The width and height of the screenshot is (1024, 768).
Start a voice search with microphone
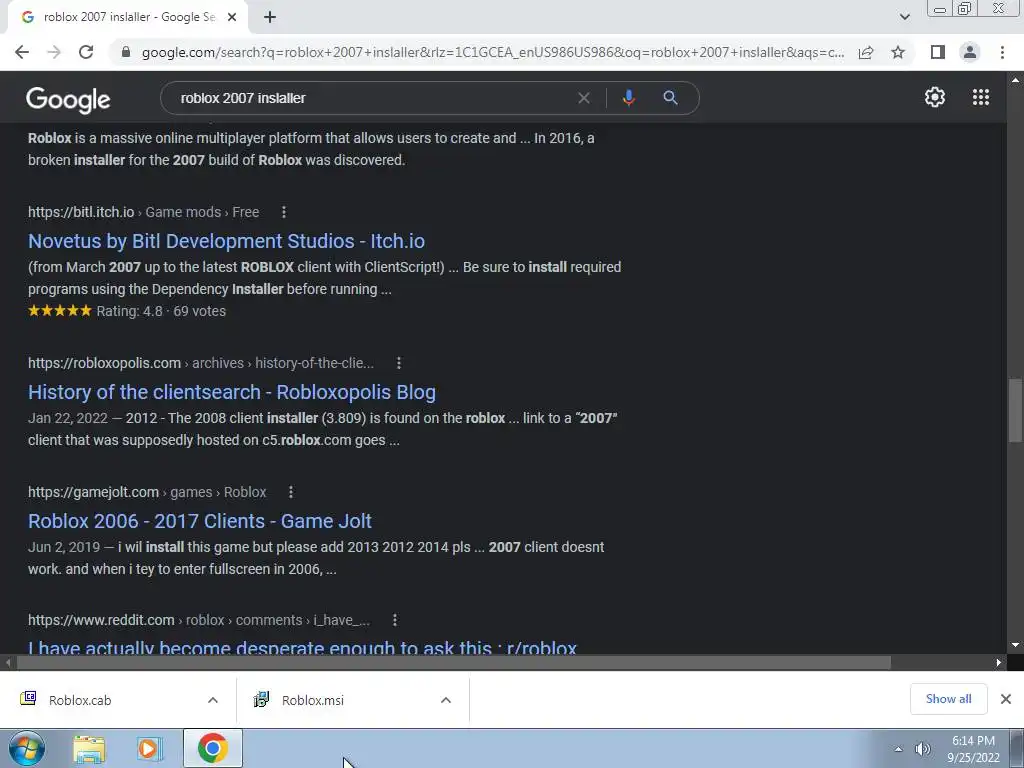coord(628,98)
